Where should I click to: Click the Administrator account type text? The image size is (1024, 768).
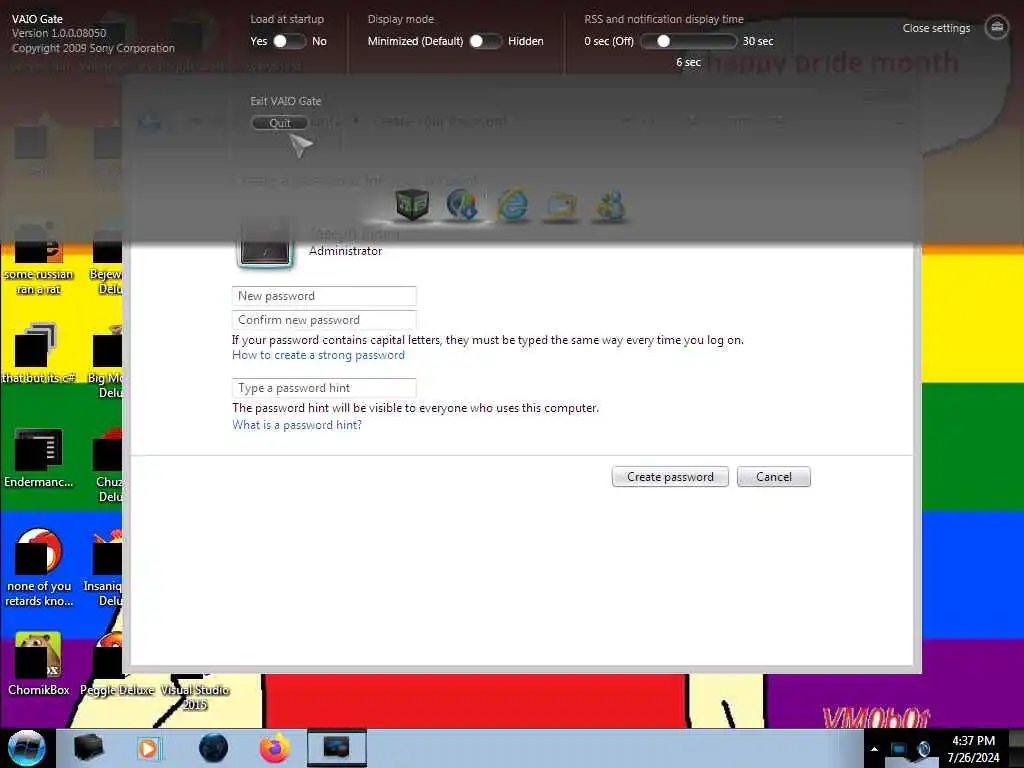pos(345,251)
